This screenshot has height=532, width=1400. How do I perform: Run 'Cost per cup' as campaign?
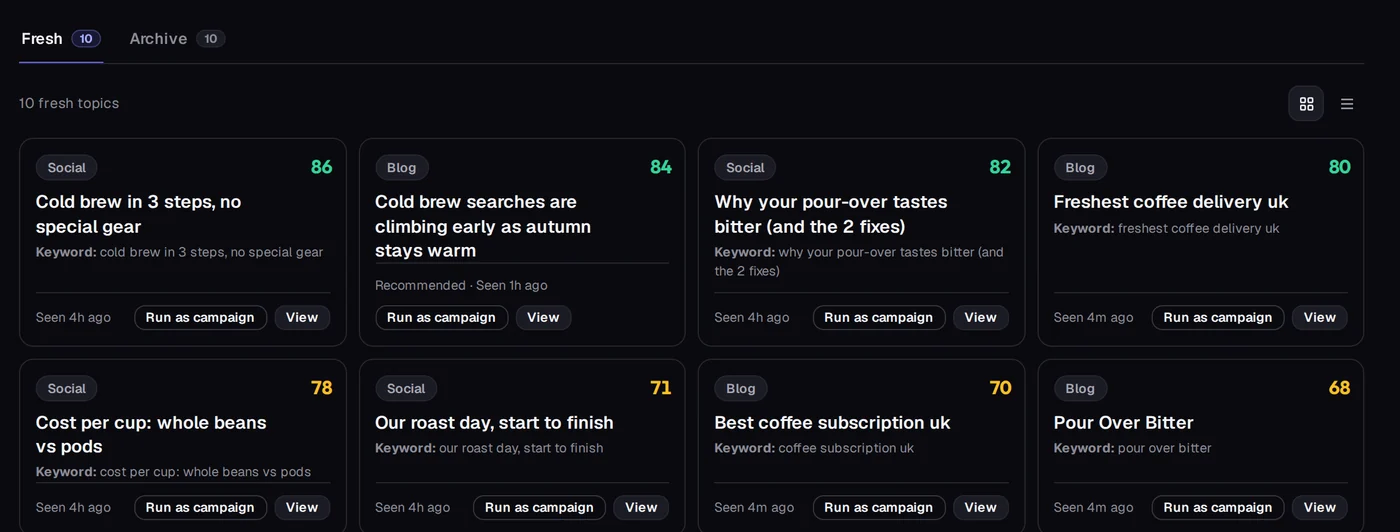click(200, 508)
